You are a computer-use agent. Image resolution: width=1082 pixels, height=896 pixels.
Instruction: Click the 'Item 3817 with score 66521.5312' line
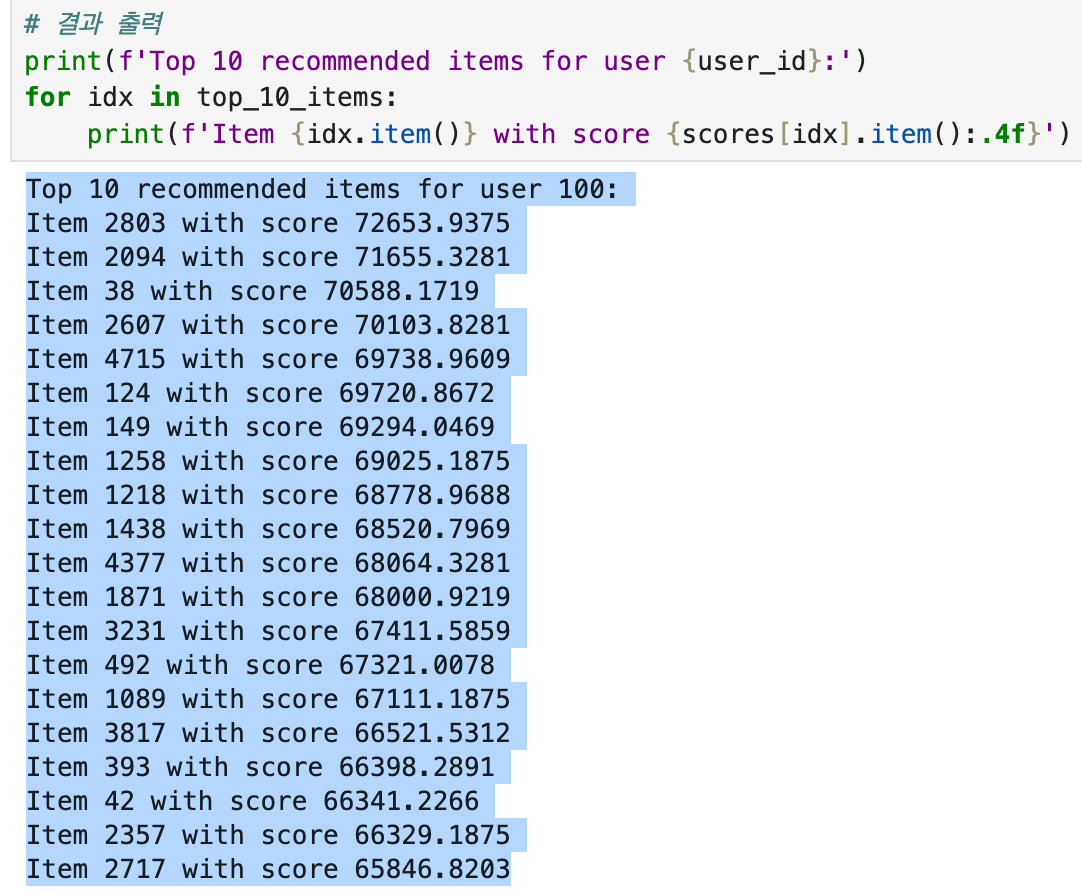(x=268, y=733)
